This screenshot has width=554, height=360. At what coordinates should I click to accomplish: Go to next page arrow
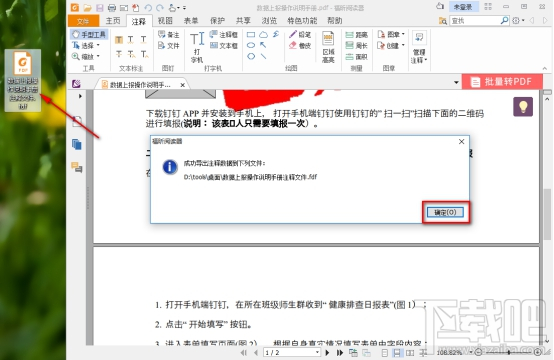point(327,353)
